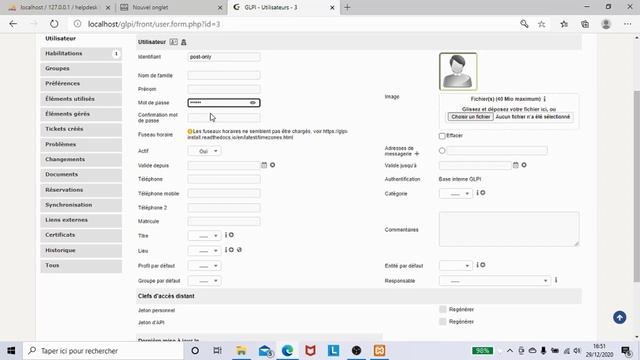640x360 pixels.
Task: Open calendar icon for Valide depuis
Action: pos(264,165)
